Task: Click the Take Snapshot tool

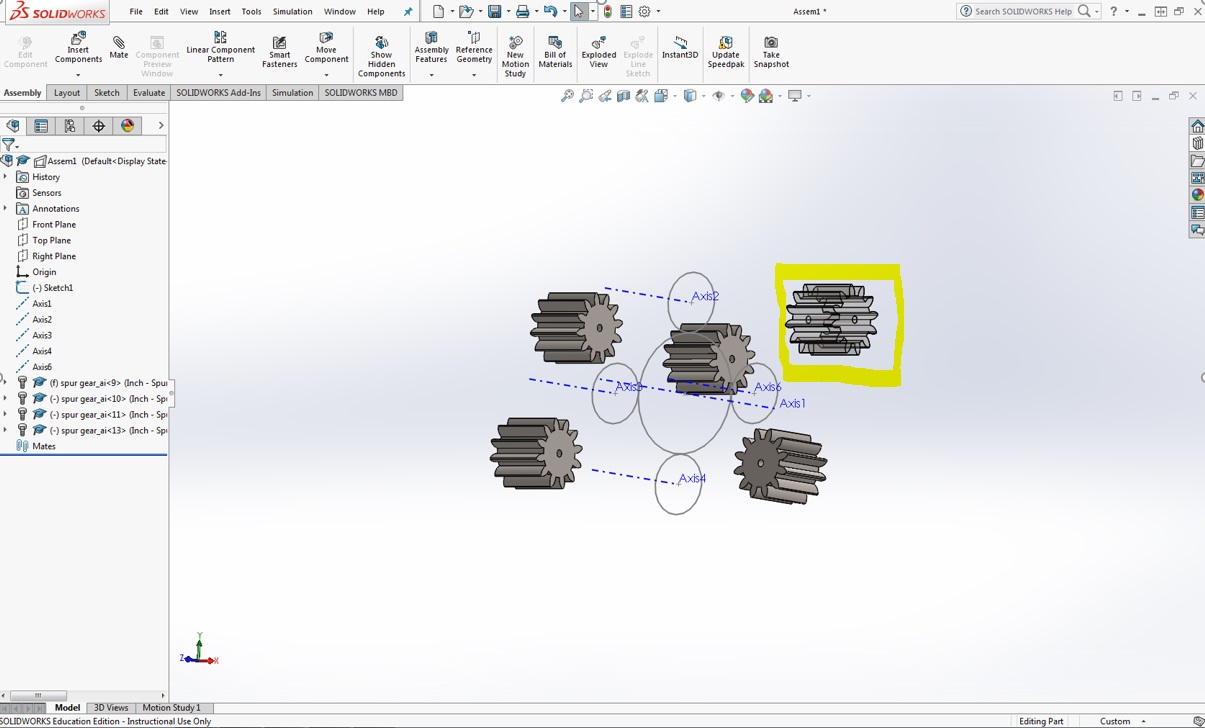Action: click(x=771, y=52)
